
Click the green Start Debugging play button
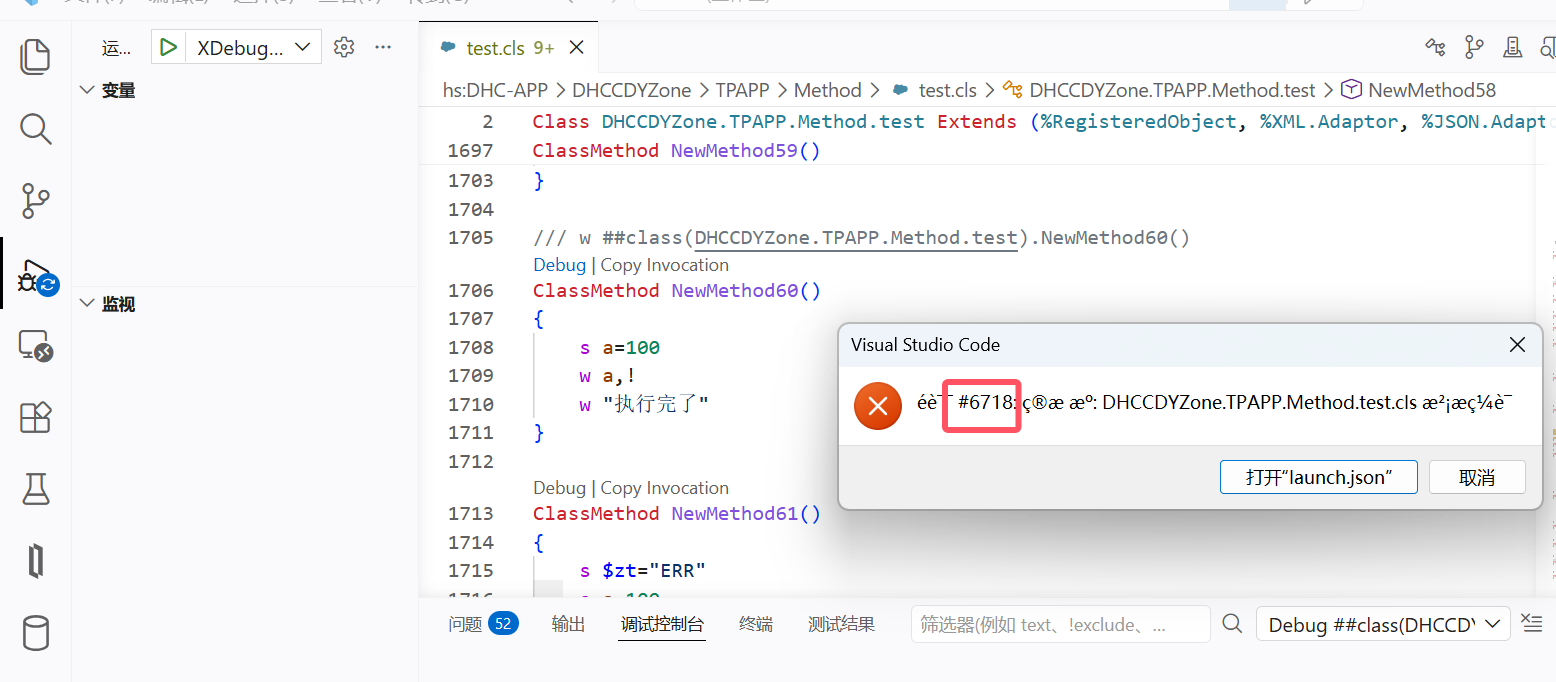click(x=168, y=47)
